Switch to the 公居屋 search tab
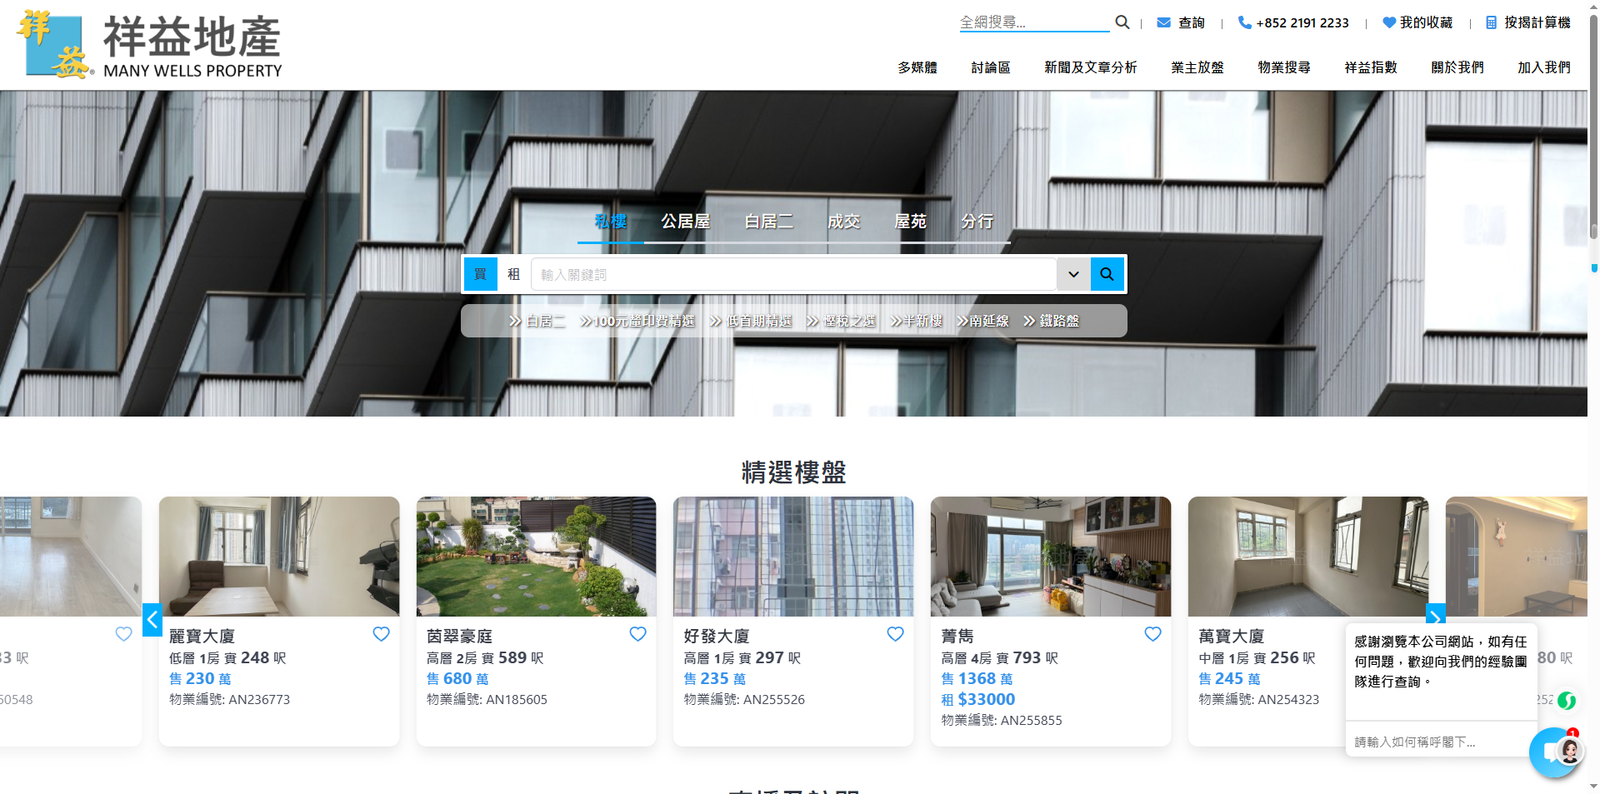 685,221
